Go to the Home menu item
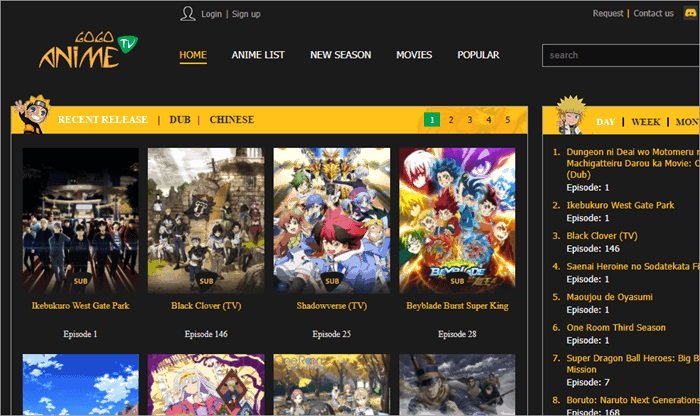Image resolution: width=700 pixels, height=416 pixels. click(x=193, y=55)
